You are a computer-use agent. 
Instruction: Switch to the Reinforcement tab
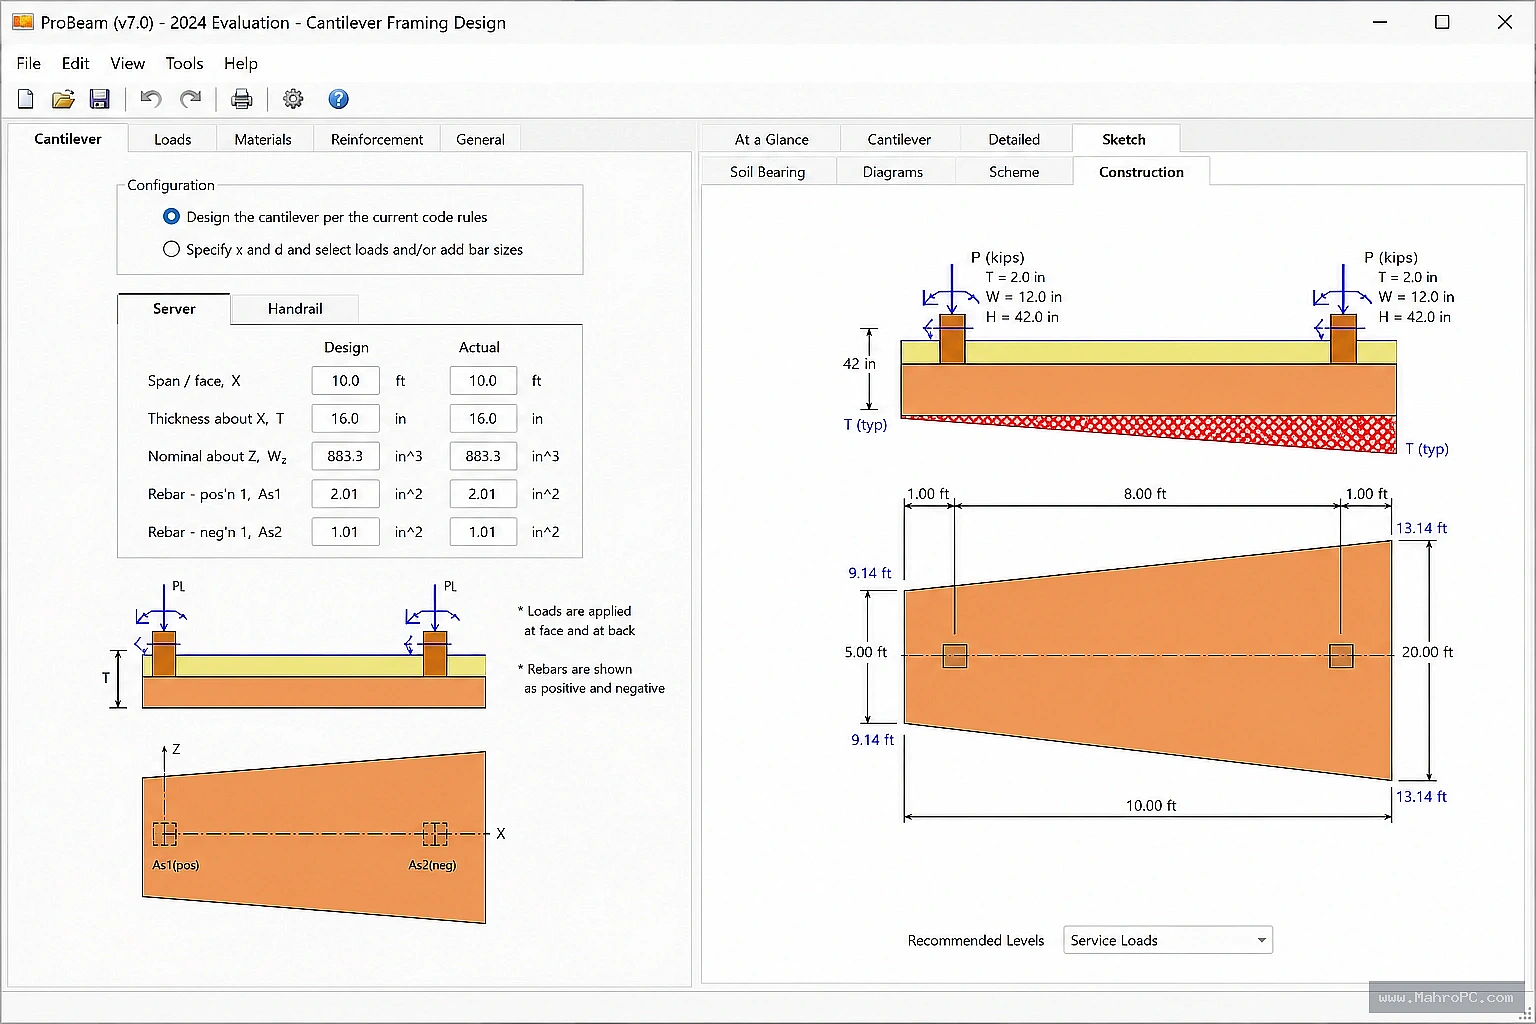pyautogui.click(x=377, y=139)
